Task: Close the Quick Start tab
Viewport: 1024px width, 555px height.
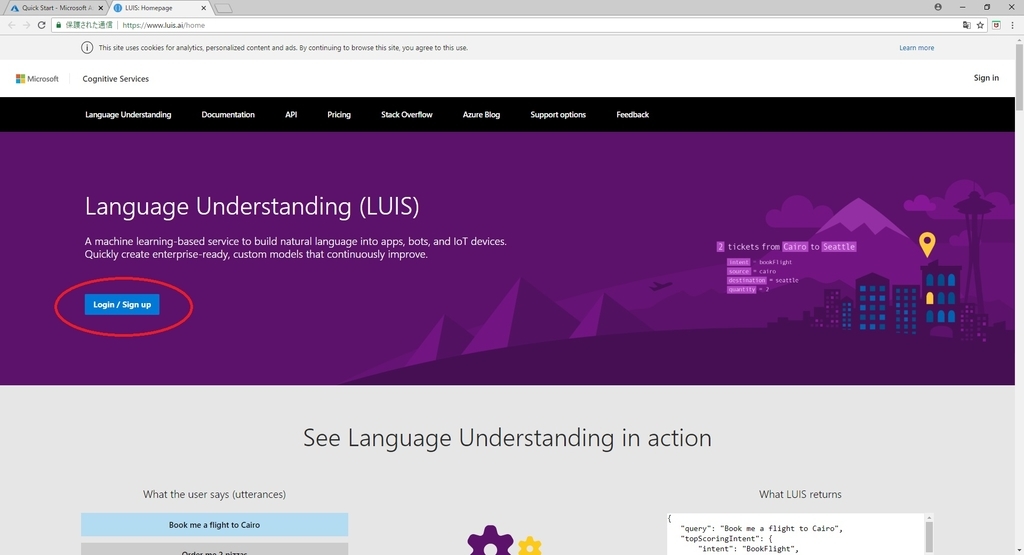Action: click(x=101, y=8)
